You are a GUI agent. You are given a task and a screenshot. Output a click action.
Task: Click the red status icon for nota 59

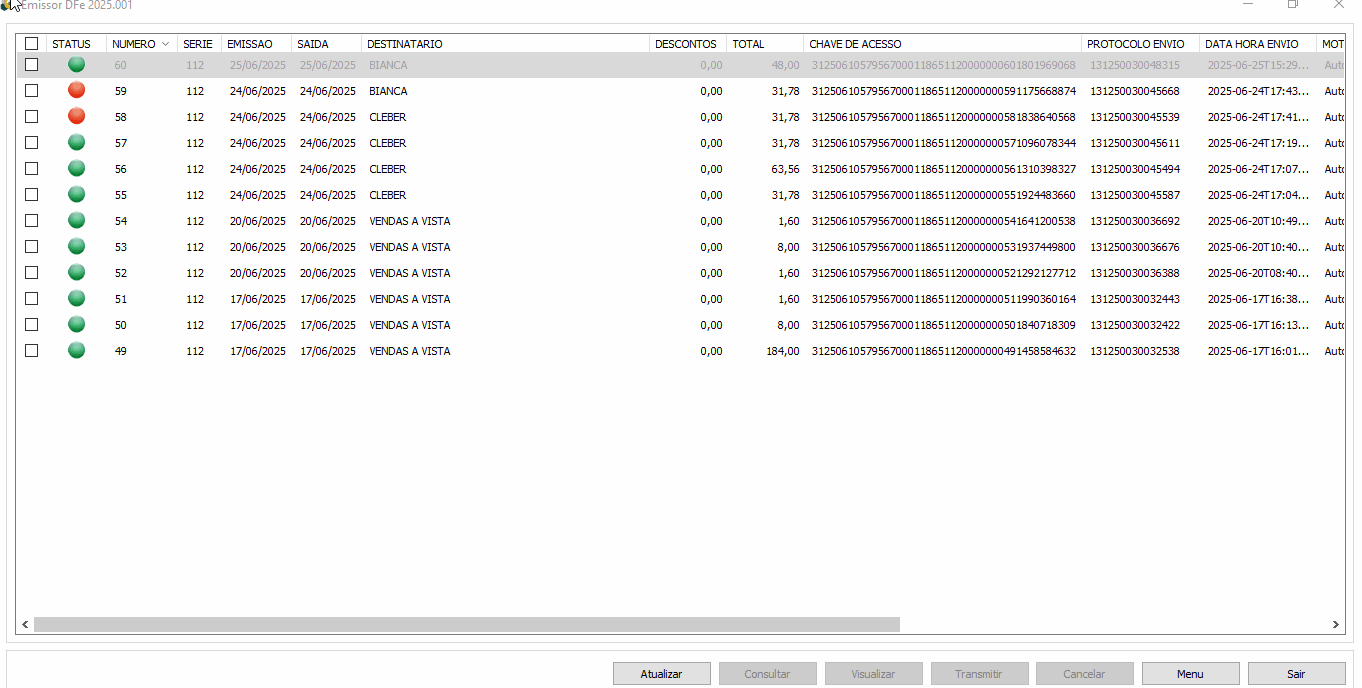76,90
